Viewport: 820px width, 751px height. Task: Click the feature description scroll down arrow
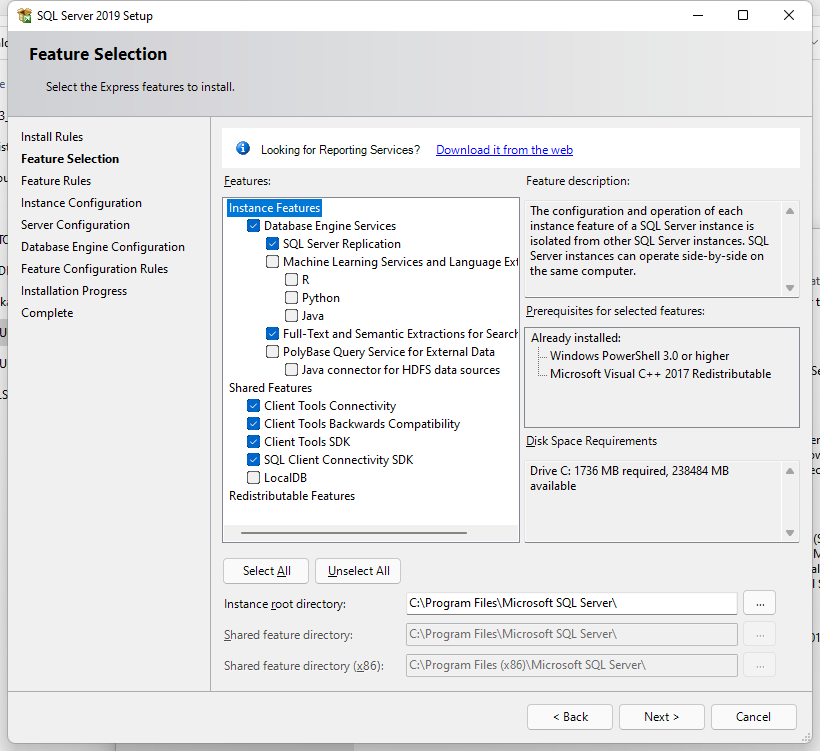(790, 288)
